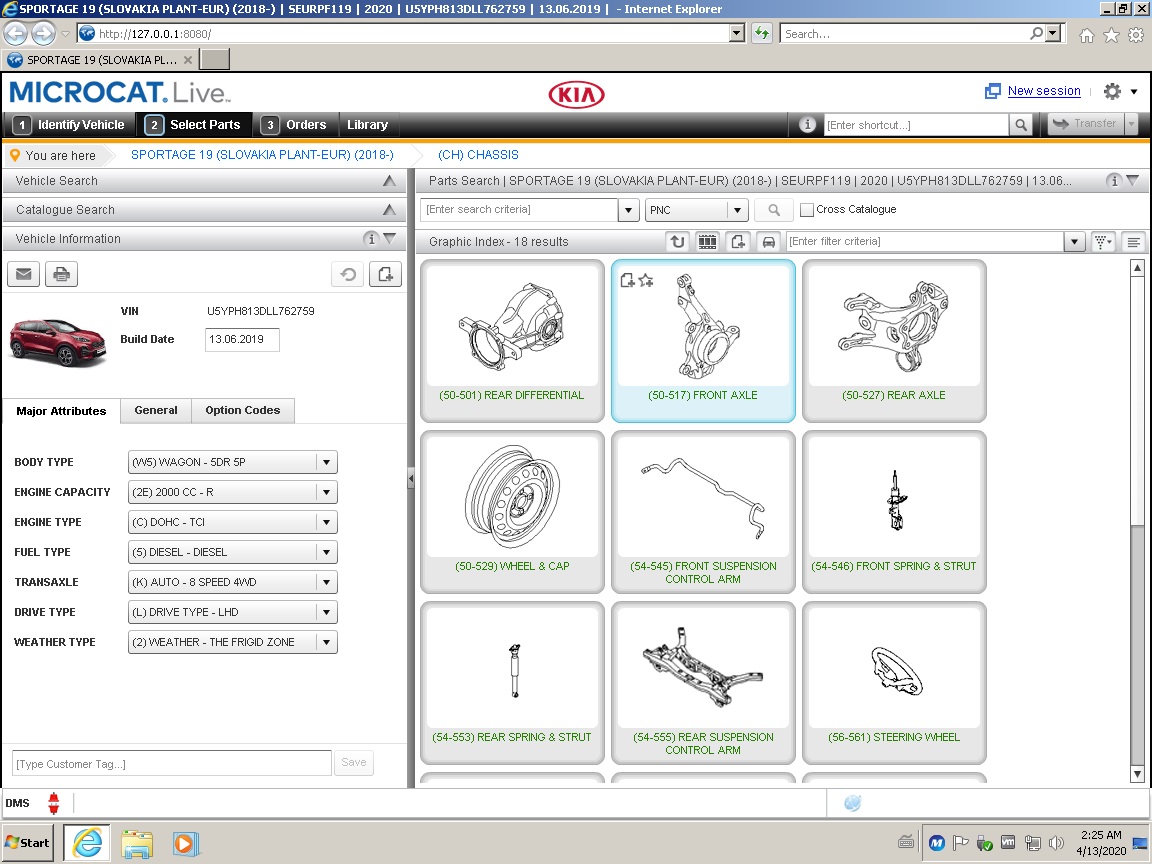Click the browser refresh icon
1152x864 pixels.
[762, 33]
